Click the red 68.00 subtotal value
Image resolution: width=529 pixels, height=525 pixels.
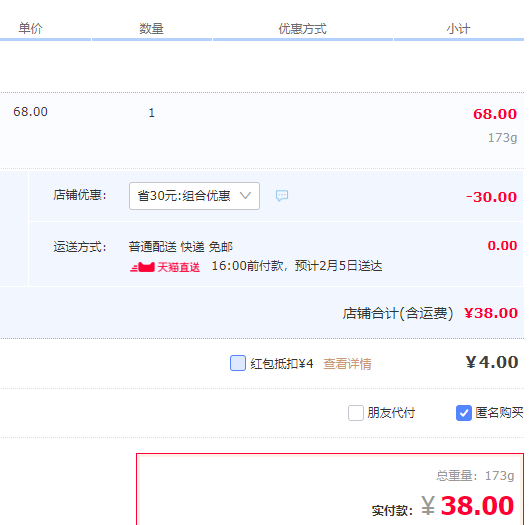point(495,114)
